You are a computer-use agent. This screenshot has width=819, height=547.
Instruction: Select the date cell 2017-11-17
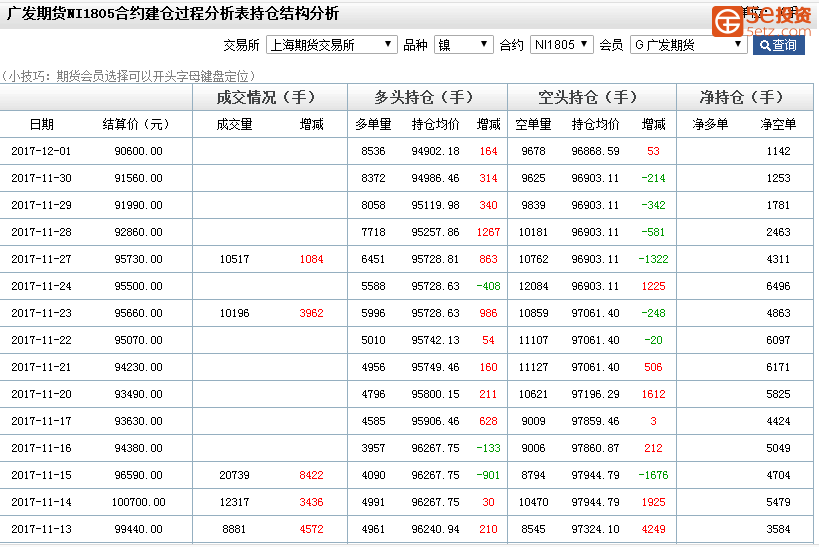(41, 421)
